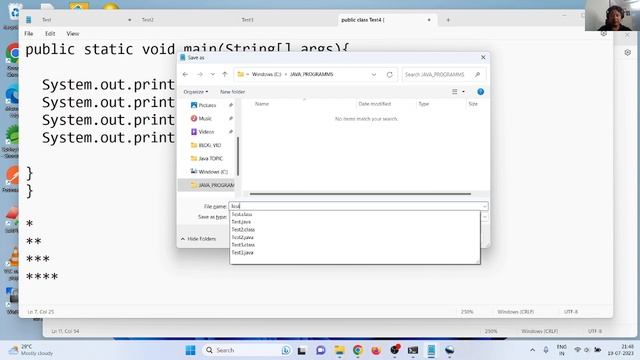
Task: Open Notepad icon on taskbar
Action: click(431, 350)
